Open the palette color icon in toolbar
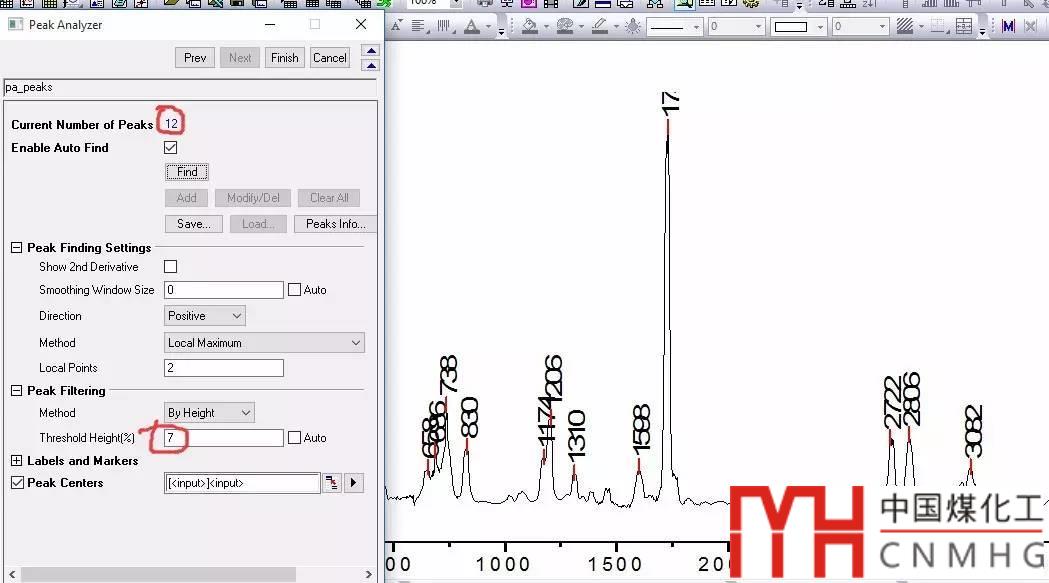This screenshot has width=1049, height=583. click(x=565, y=26)
